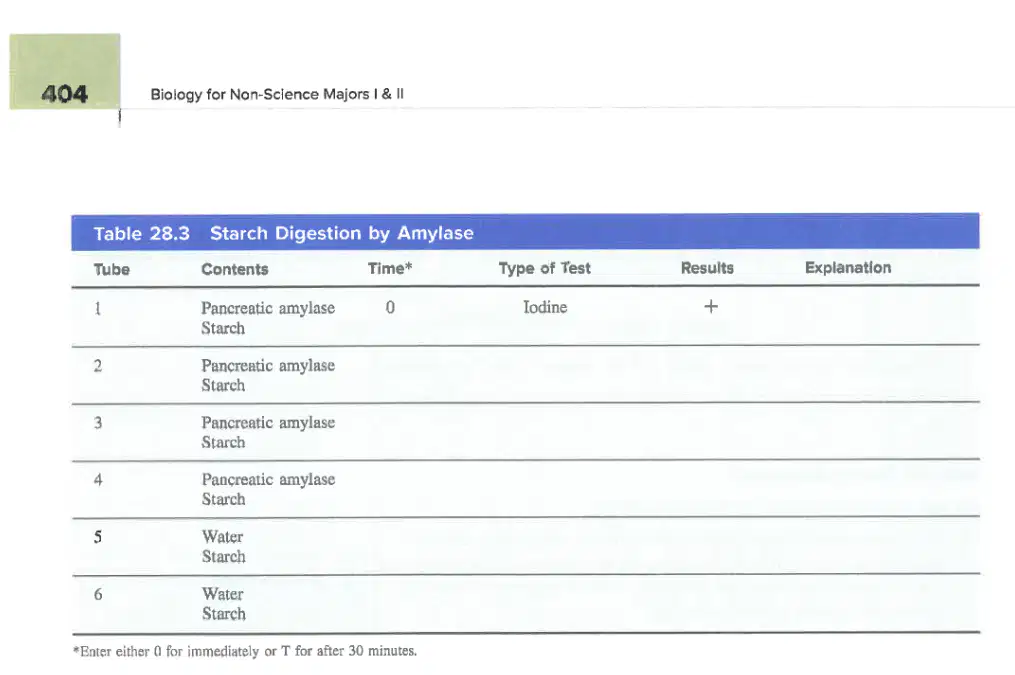This screenshot has height=675, width=1015.
Task: Click 'Water' in tube 6 row
Action: 223,594
